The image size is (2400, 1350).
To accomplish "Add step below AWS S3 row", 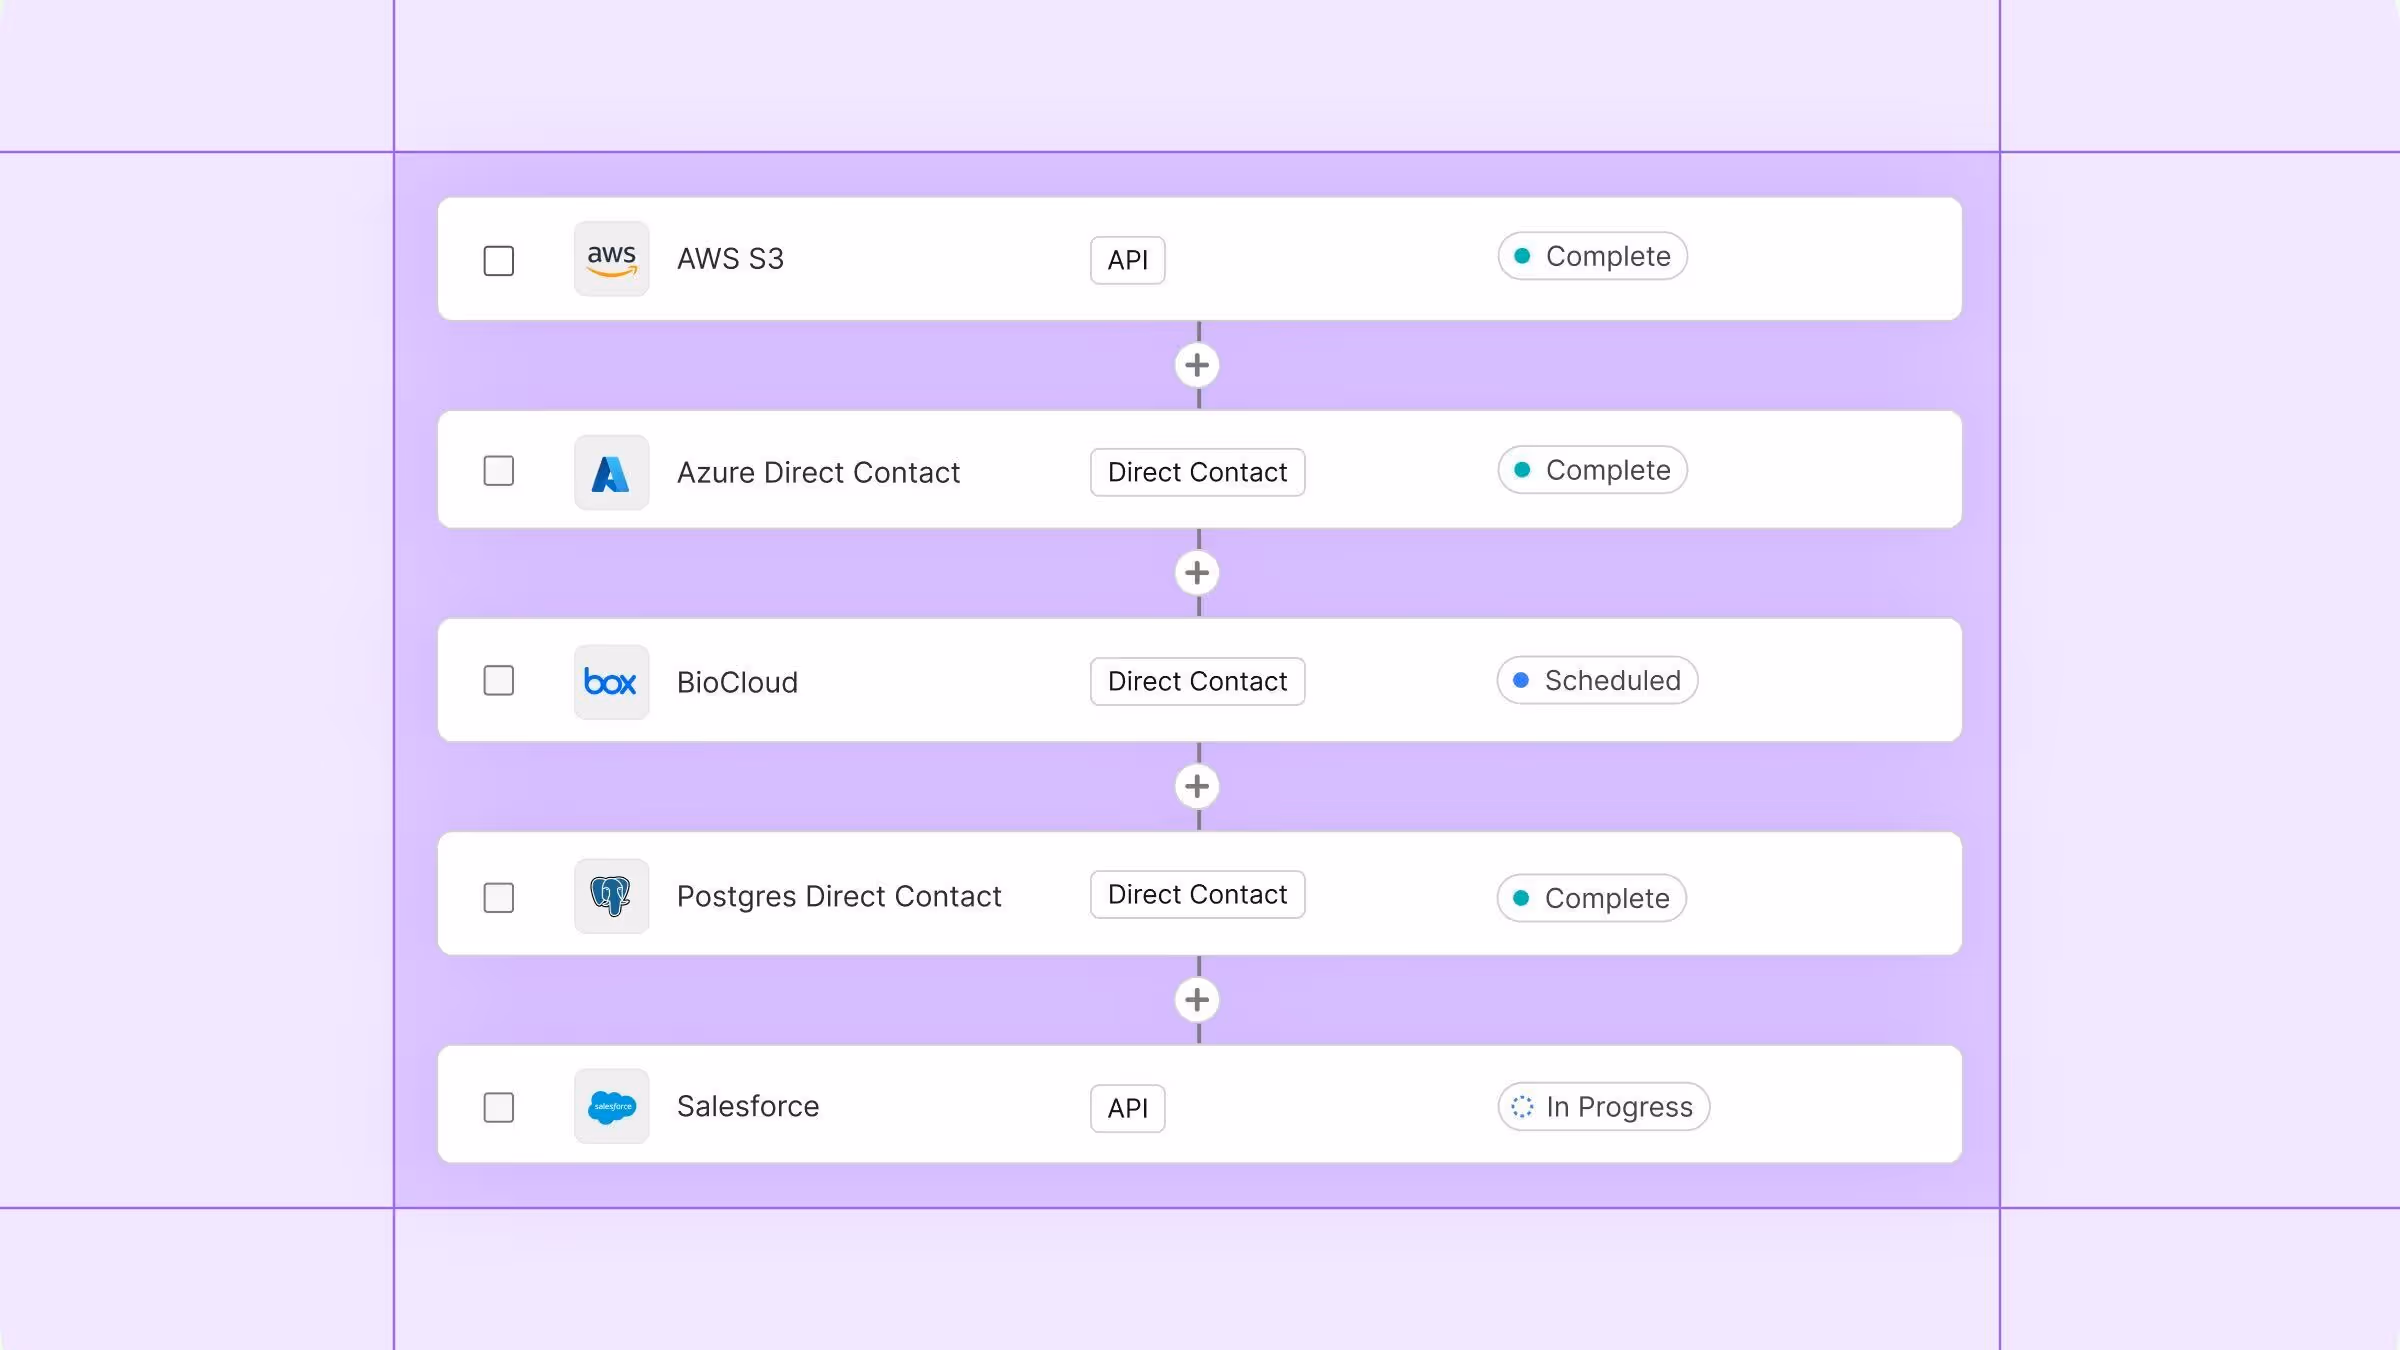I will tap(1197, 365).
